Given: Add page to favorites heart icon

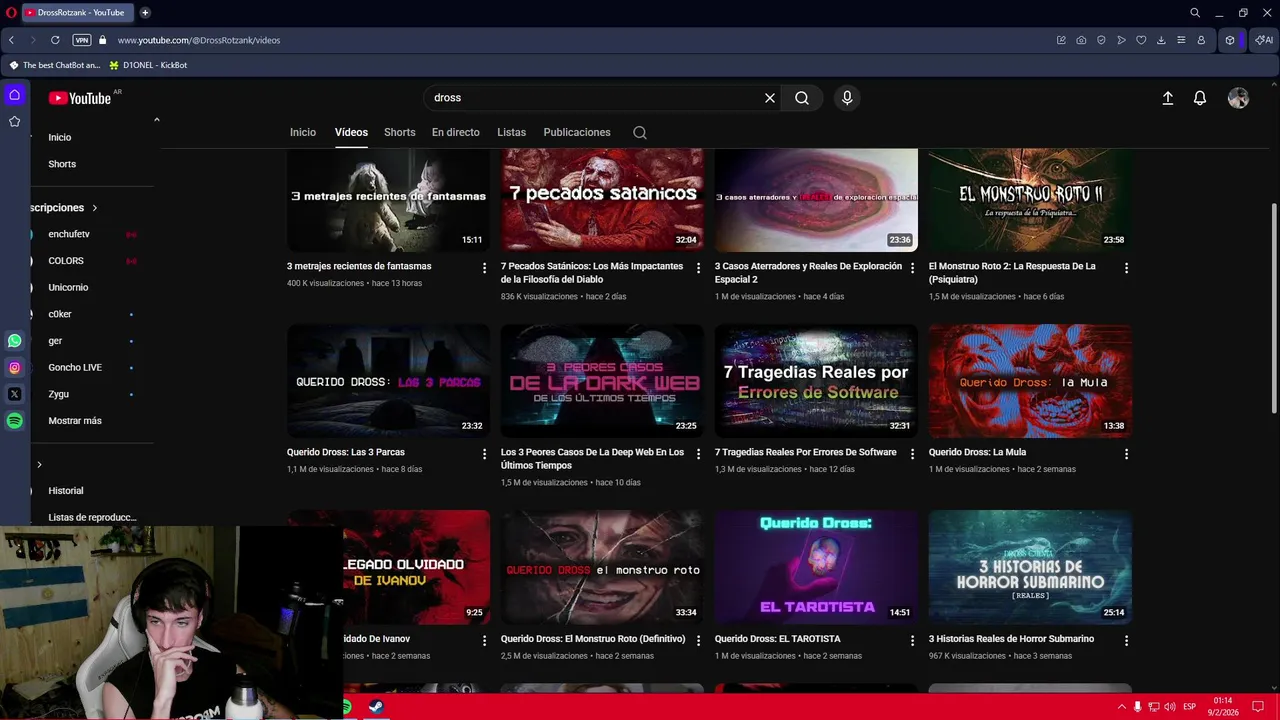Looking at the screenshot, I should coord(1141,40).
